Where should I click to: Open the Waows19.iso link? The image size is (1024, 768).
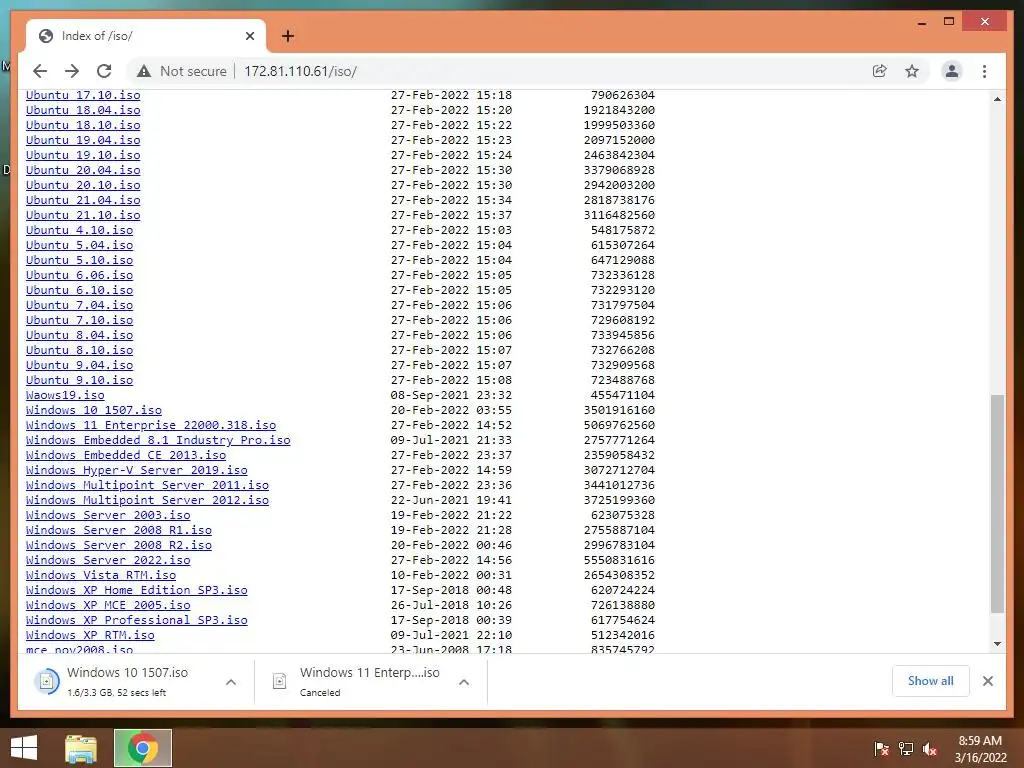65,396
